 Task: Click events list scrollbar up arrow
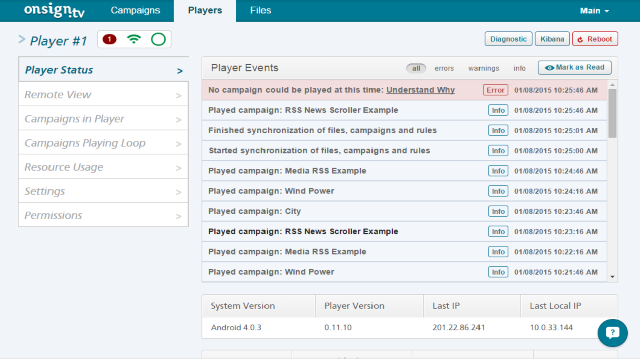pyautogui.click(x=612, y=85)
